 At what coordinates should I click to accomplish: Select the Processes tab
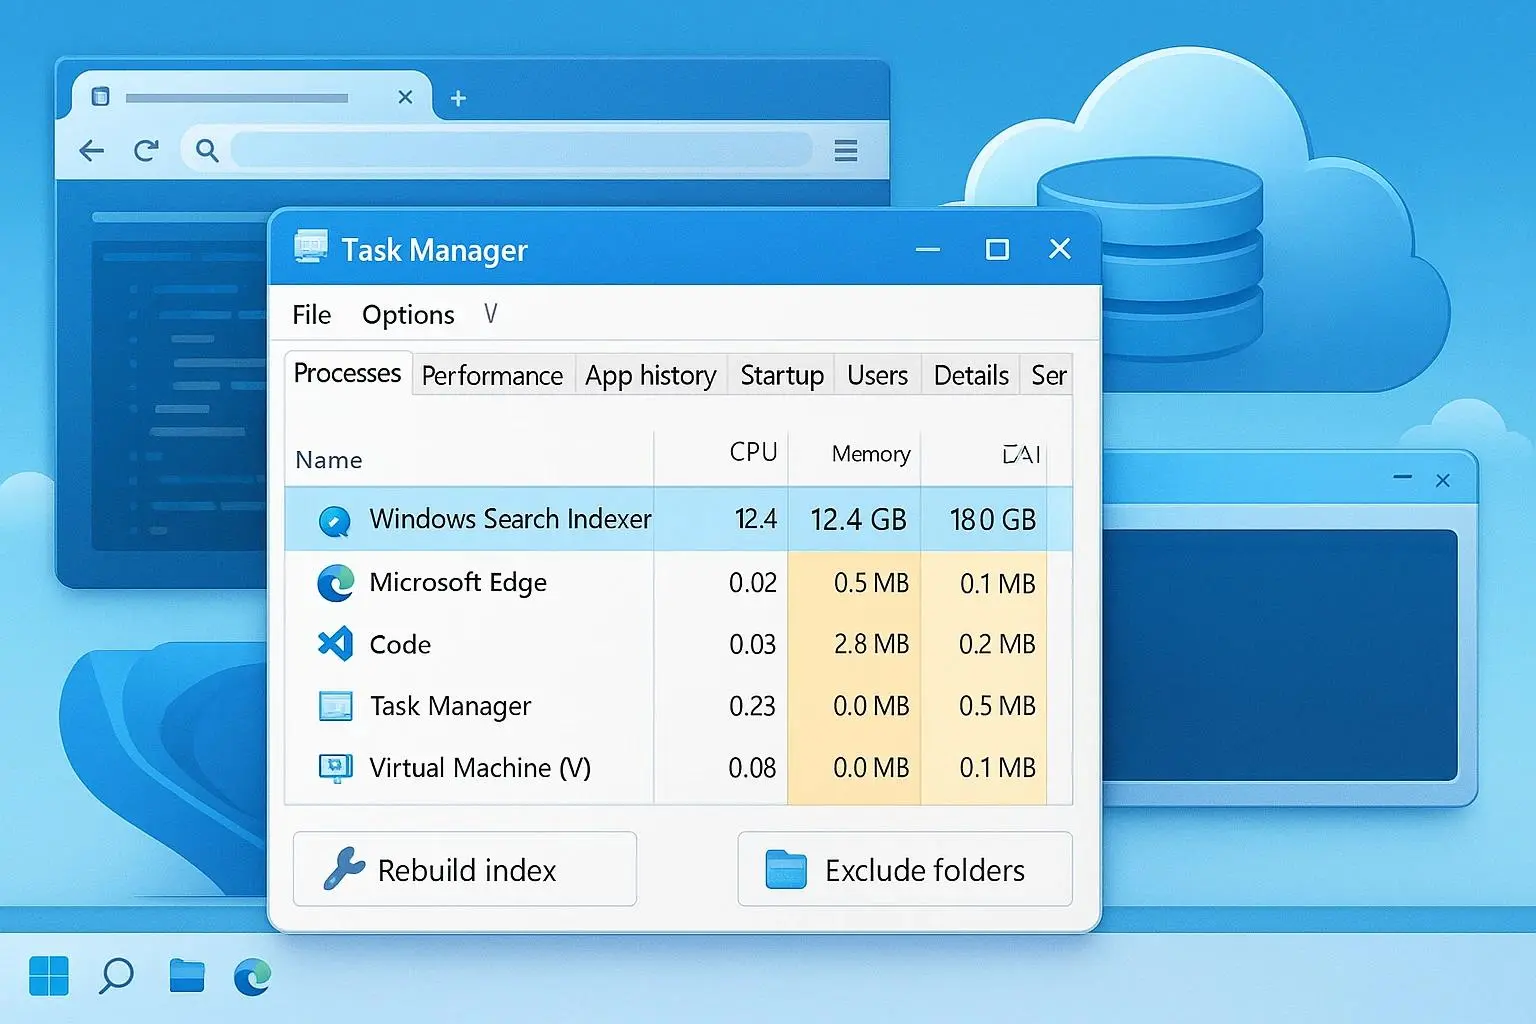click(347, 373)
